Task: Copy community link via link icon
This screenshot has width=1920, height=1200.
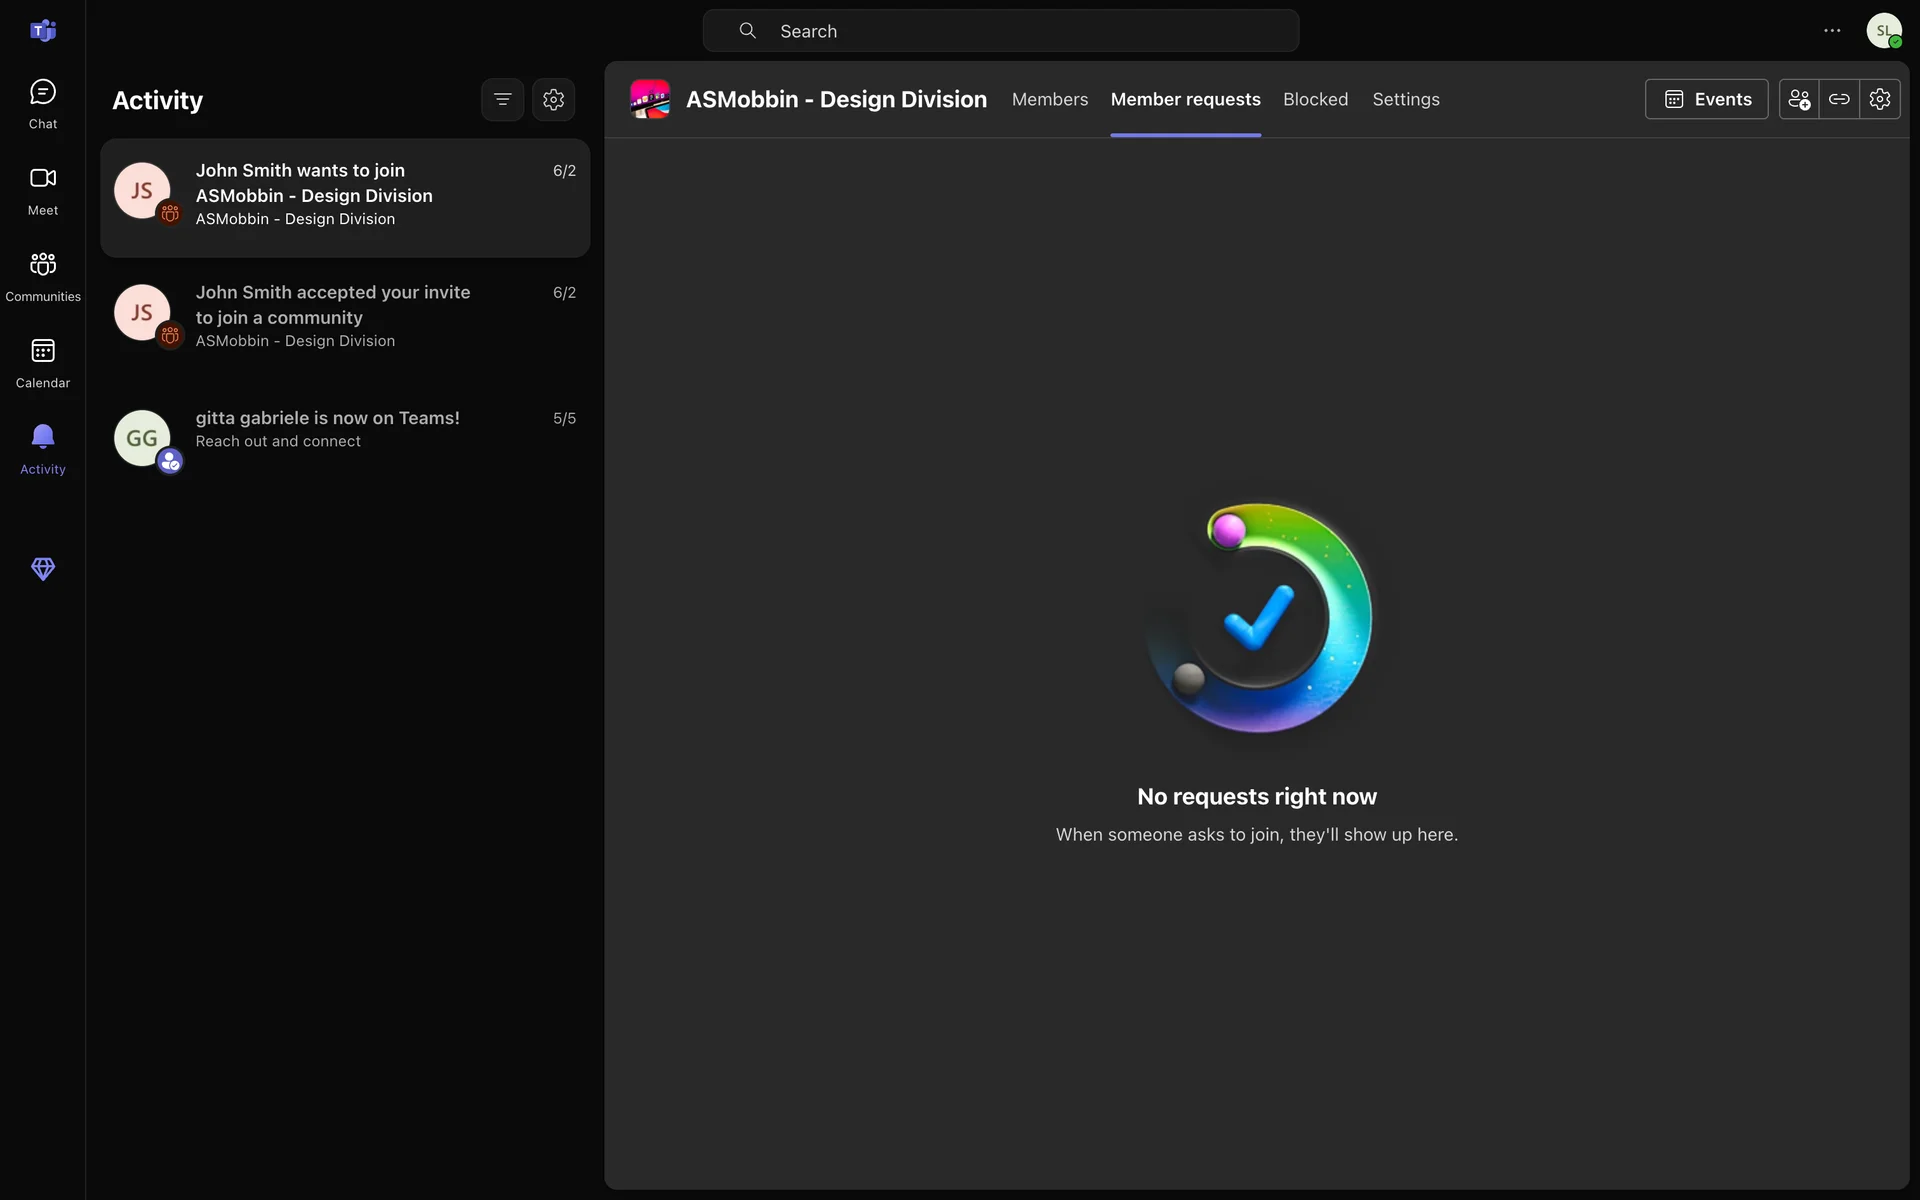Action: pos(1839,99)
